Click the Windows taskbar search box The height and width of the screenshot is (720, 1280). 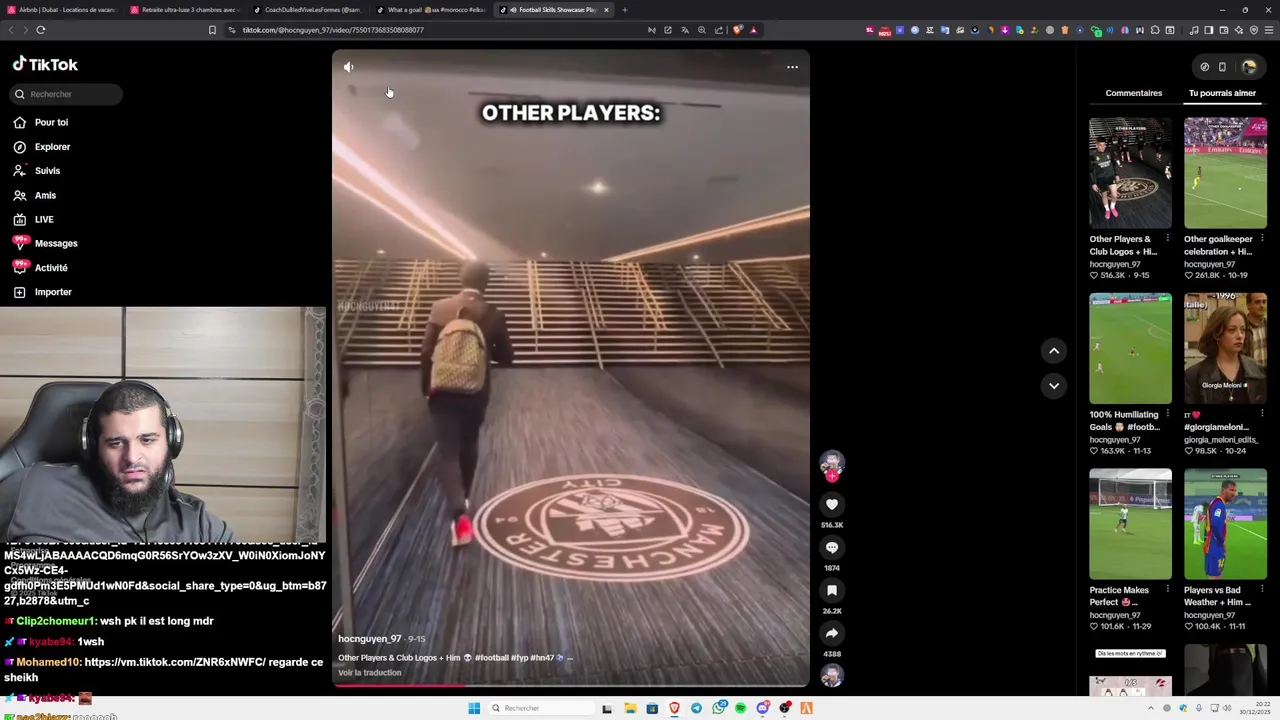click(541, 708)
